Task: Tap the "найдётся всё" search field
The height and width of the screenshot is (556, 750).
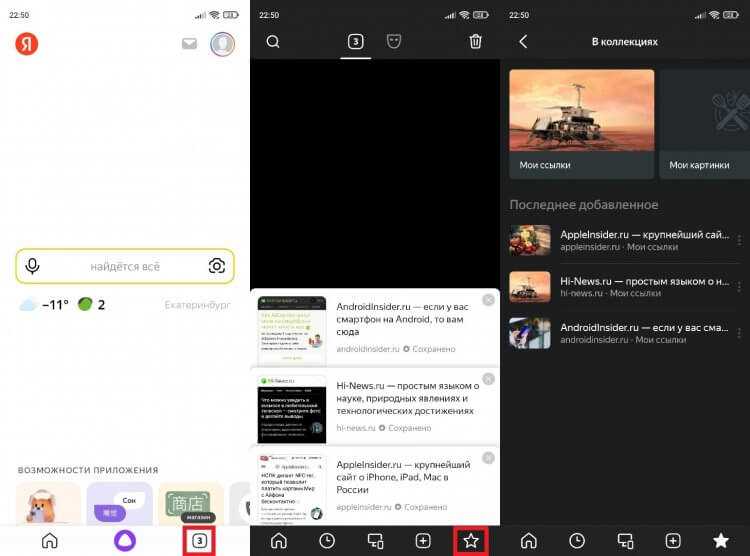Action: pos(125,266)
